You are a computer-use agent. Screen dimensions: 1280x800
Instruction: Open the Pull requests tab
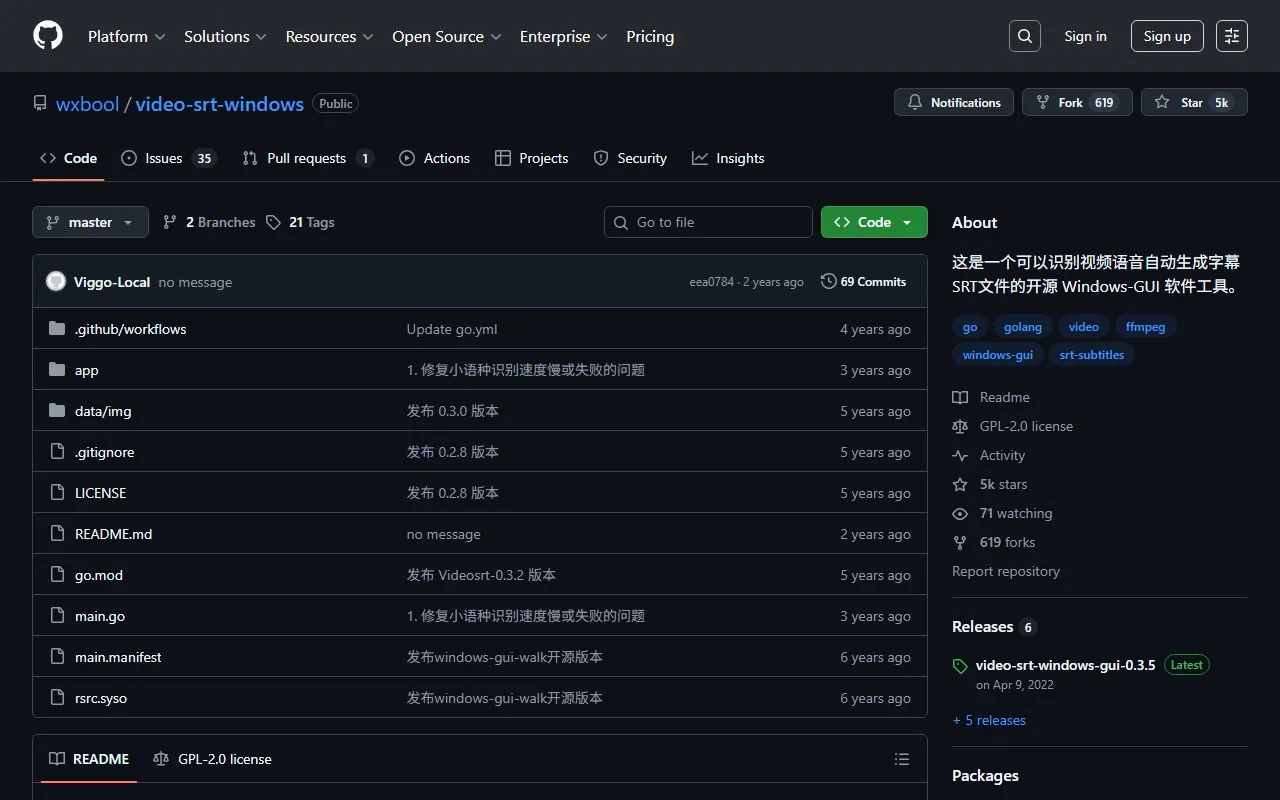[307, 158]
